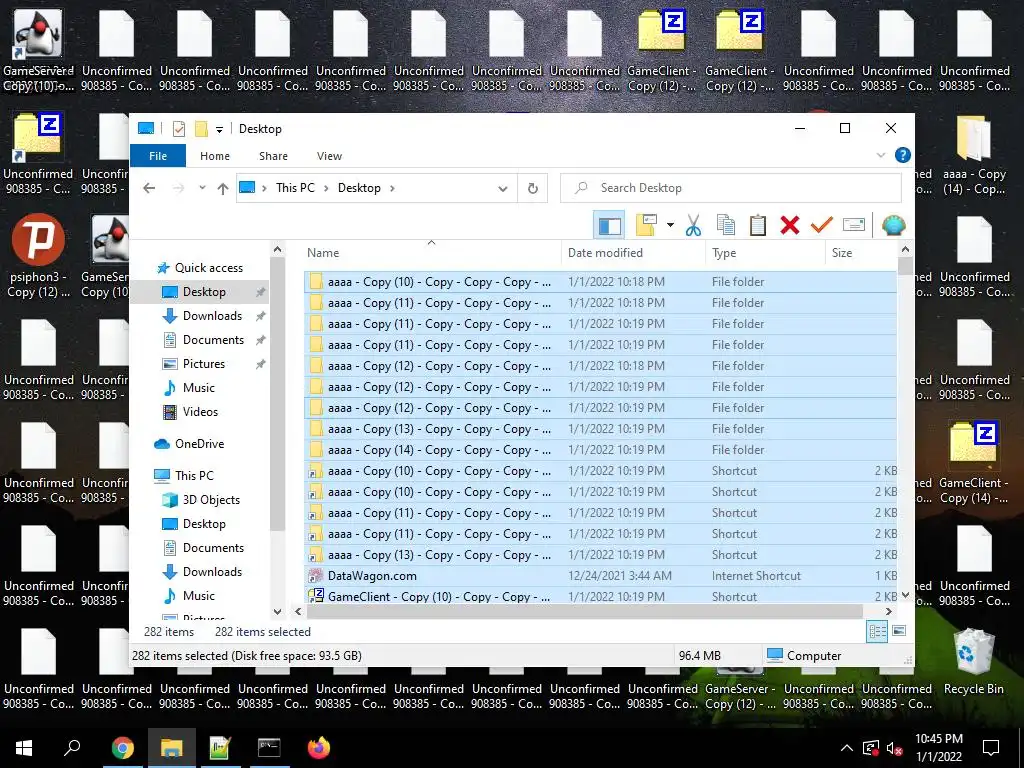Screen dimensions: 1024x768
Task: Open the Command Prompt taskbar icon
Action: (x=269, y=748)
